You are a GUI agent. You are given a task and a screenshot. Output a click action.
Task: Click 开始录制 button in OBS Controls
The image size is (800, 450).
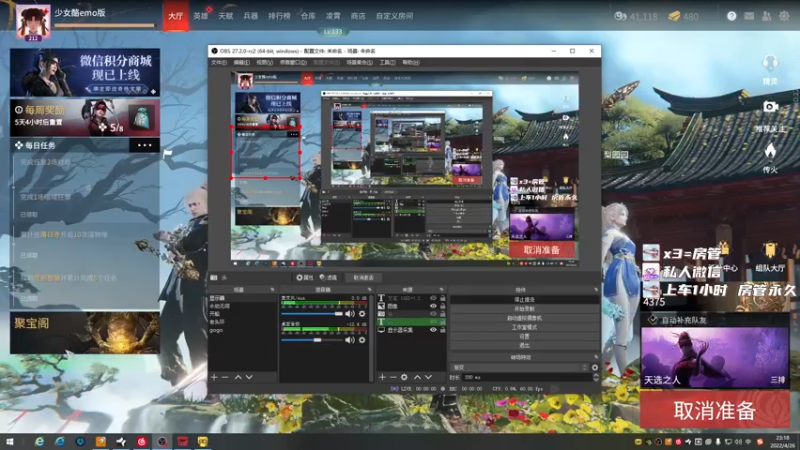524,309
